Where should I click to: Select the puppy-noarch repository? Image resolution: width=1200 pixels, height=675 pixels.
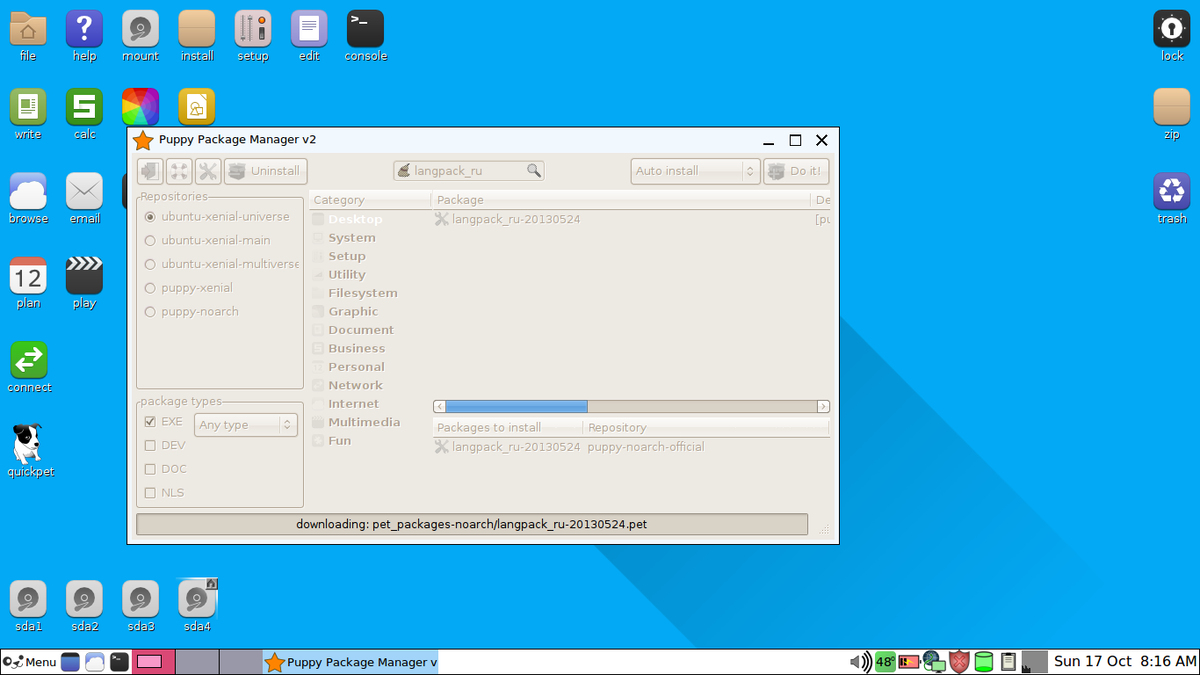tap(192, 312)
